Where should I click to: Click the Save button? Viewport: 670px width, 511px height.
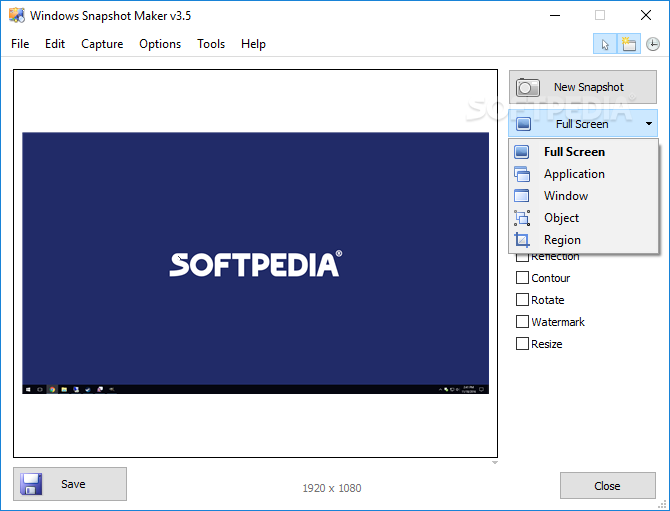click(x=70, y=484)
